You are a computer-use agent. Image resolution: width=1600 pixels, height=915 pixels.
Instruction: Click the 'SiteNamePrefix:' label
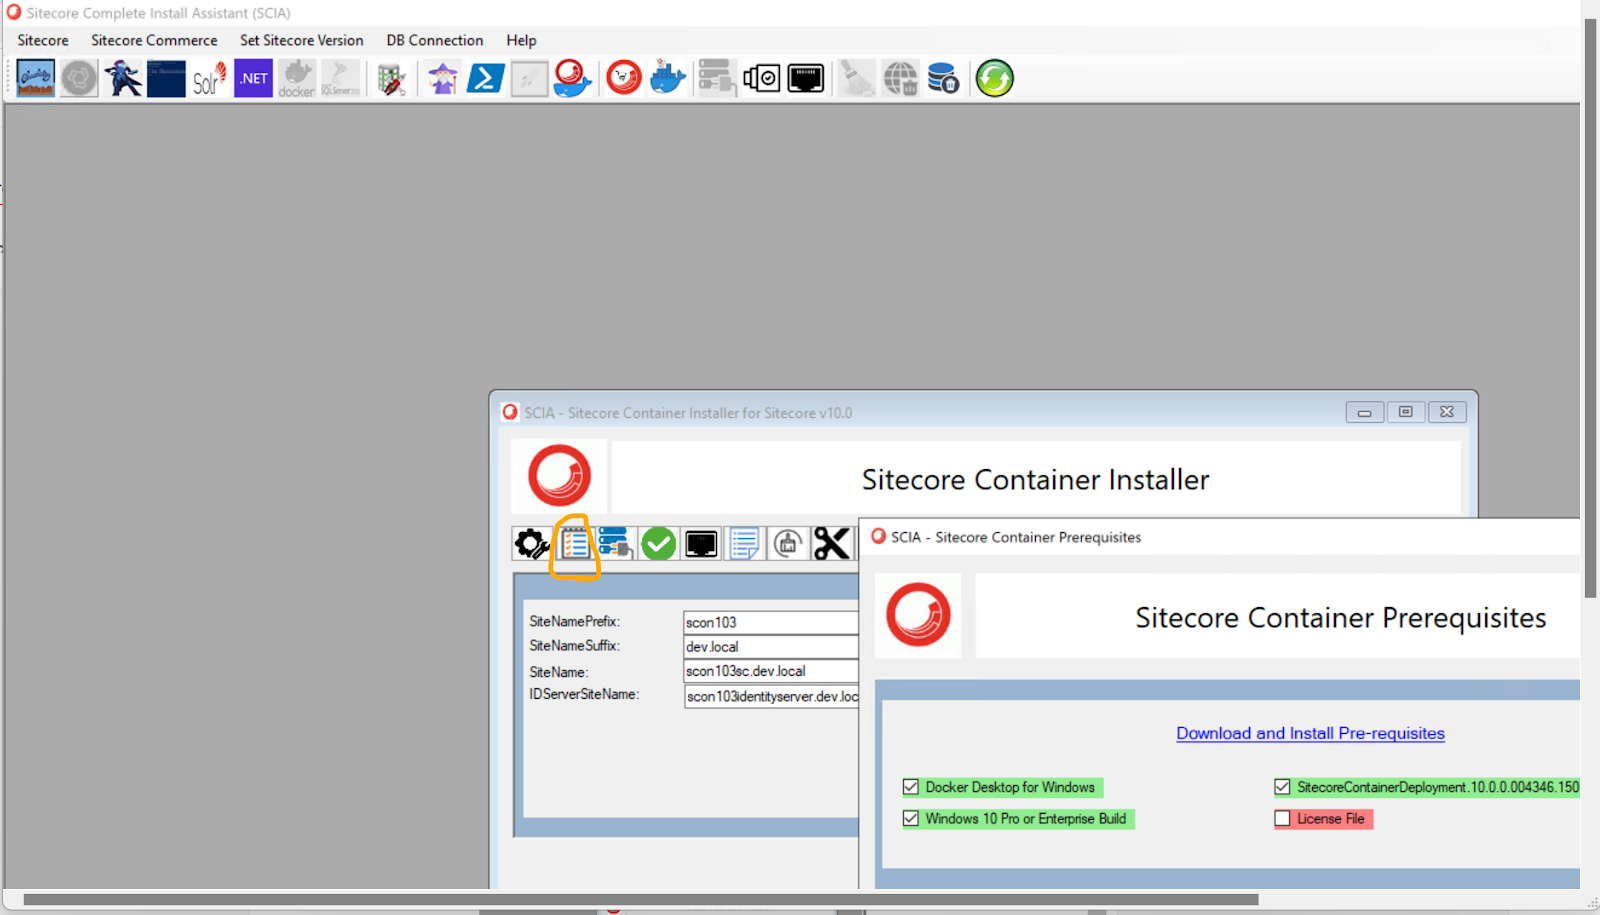click(575, 622)
